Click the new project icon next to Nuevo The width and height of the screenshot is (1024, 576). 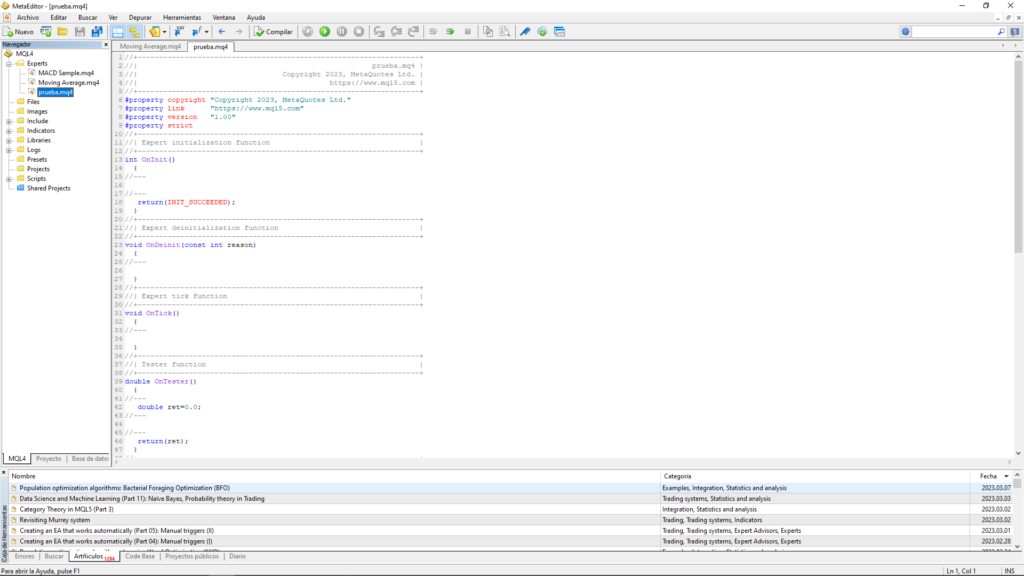[46, 31]
